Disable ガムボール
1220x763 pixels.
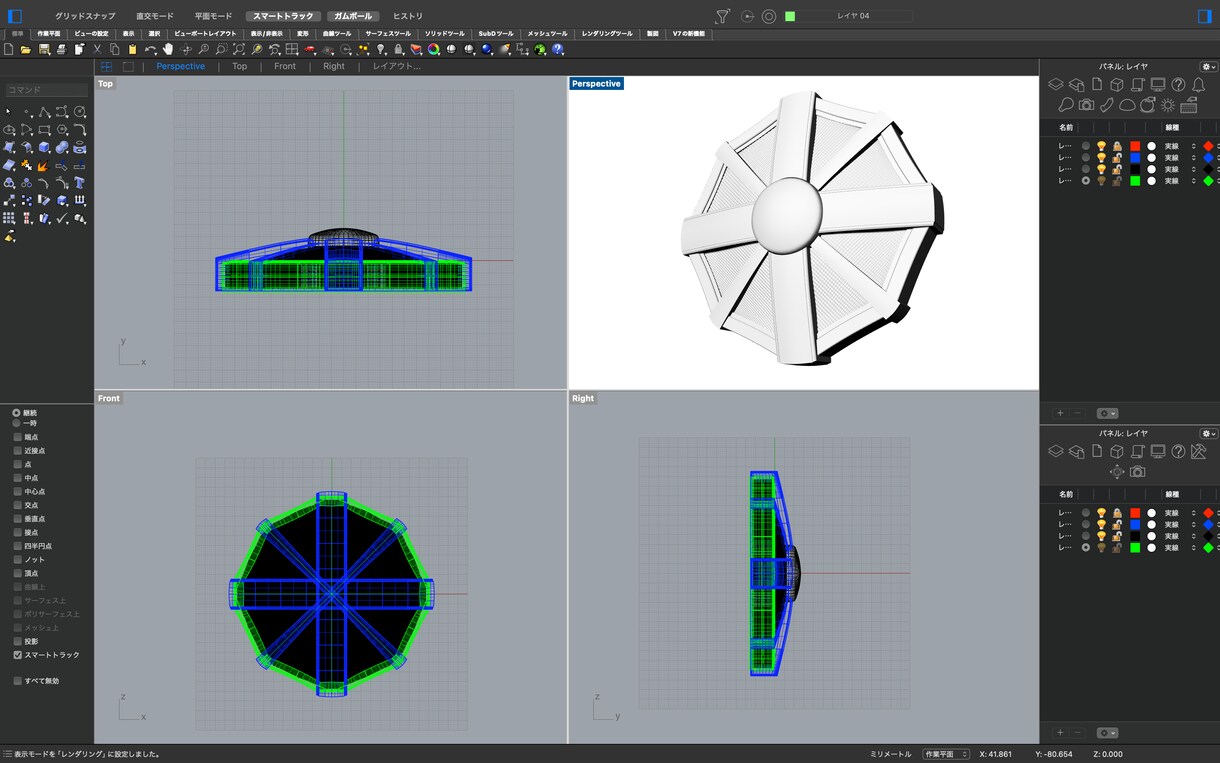coord(353,16)
